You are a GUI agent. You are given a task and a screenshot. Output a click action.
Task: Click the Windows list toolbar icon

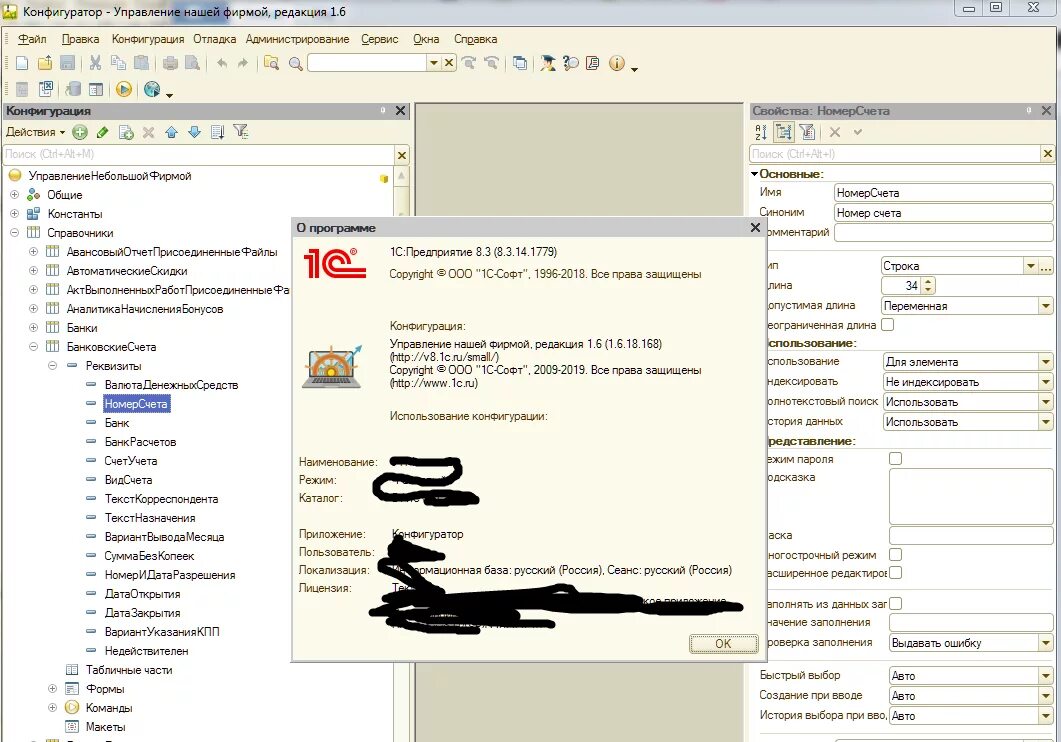pos(520,64)
